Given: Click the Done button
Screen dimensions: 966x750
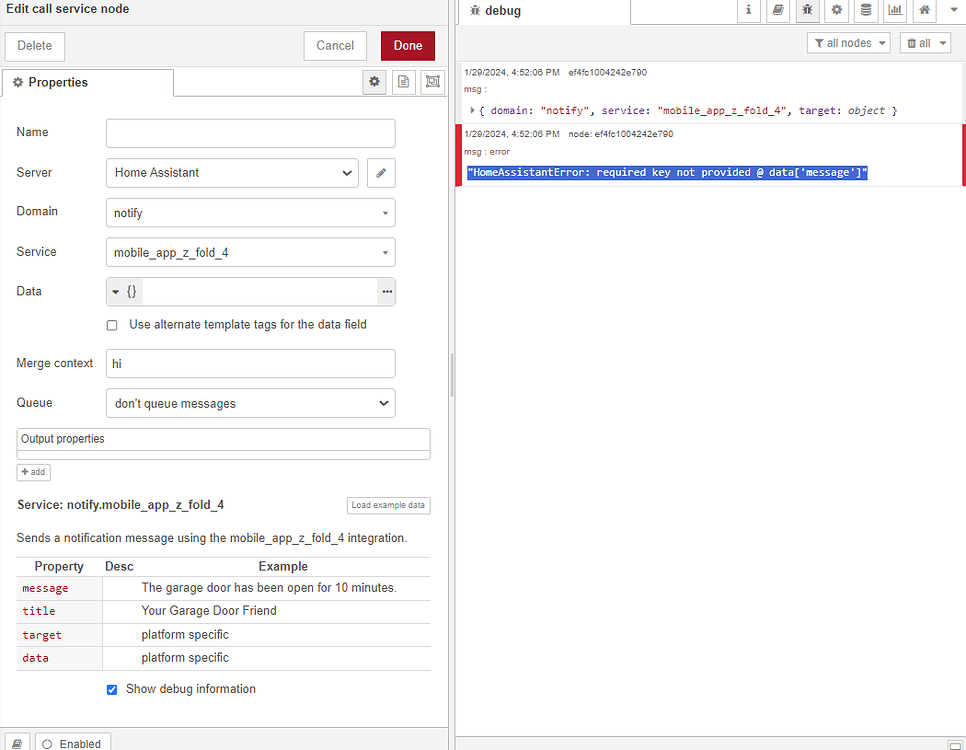Looking at the screenshot, I should 408,46.
